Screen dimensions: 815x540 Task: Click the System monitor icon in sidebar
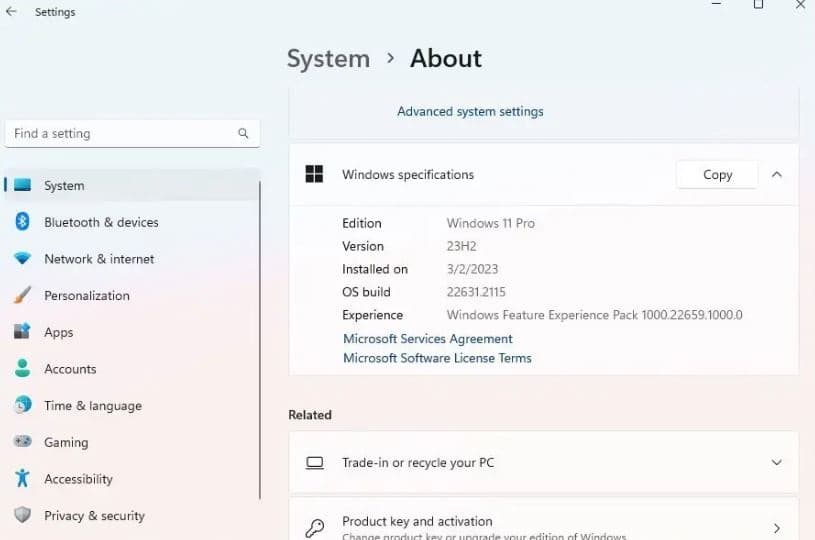[x=23, y=186]
